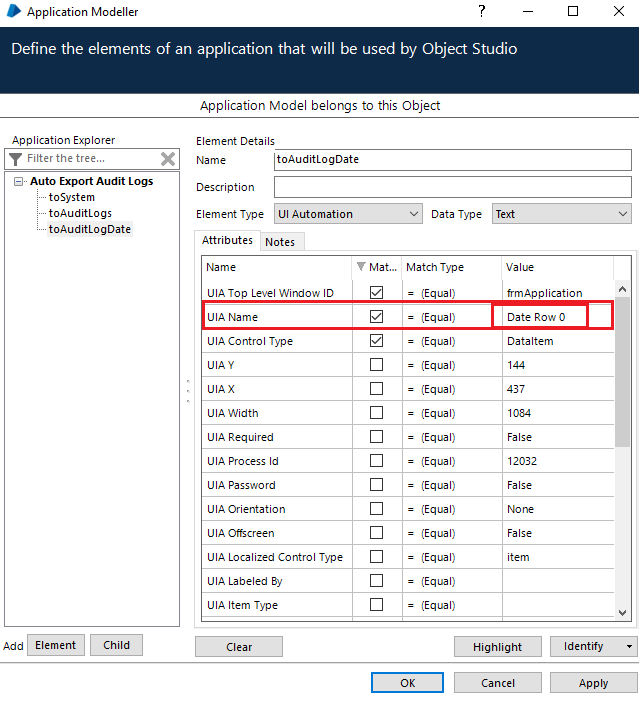Image resolution: width=639 pixels, height=701 pixels.
Task: Click the filter funnel icon in Application Explorer
Action: click(x=16, y=159)
